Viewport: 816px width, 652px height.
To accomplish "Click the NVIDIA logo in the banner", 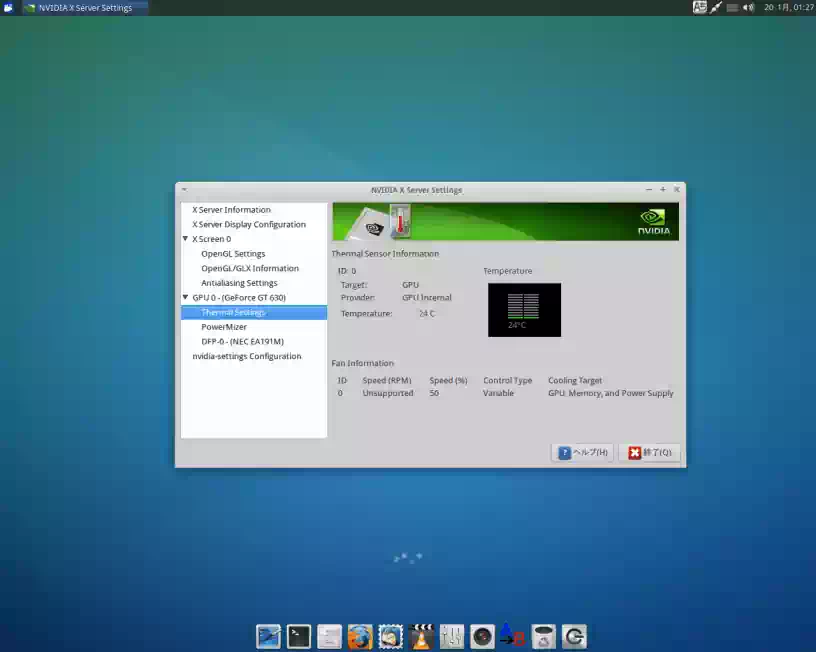I will click(654, 222).
